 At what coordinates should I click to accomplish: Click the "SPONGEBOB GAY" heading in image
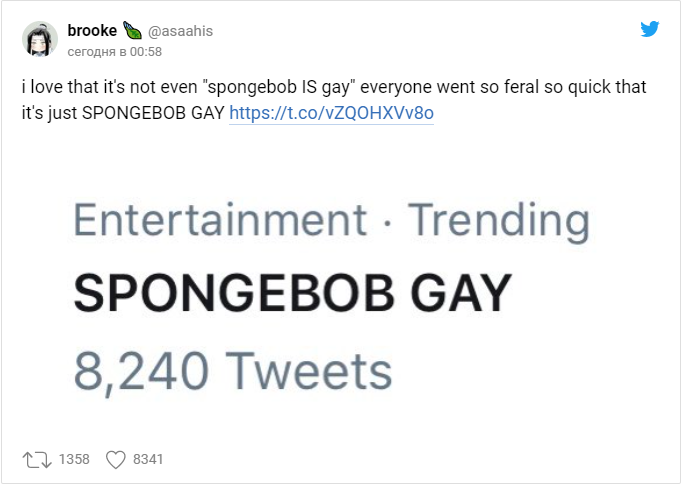point(292,294)
